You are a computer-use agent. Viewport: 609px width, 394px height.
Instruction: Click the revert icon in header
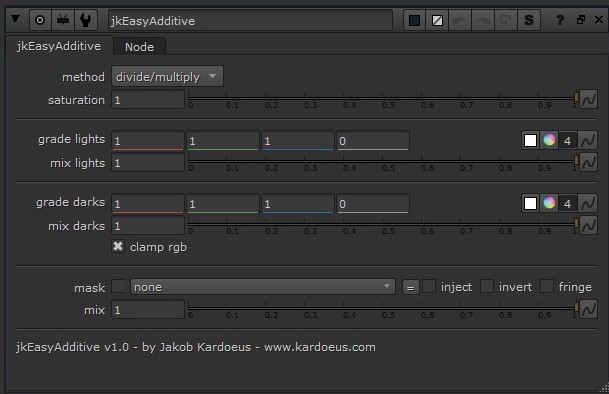[x=506, y=20]
